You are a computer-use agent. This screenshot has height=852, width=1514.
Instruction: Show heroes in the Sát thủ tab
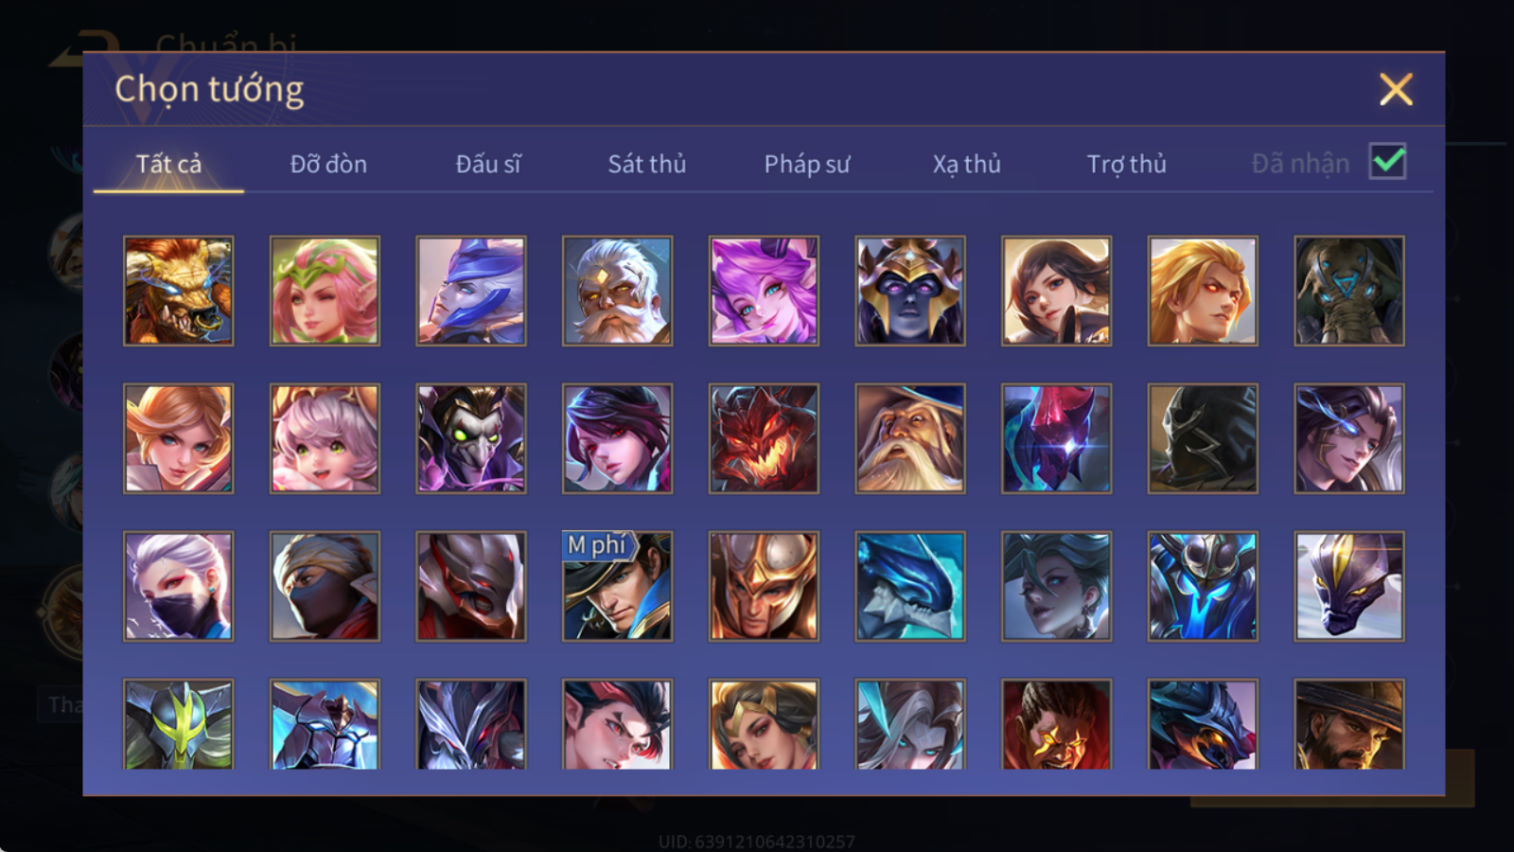pyautogui.click(x=647, y=164)
